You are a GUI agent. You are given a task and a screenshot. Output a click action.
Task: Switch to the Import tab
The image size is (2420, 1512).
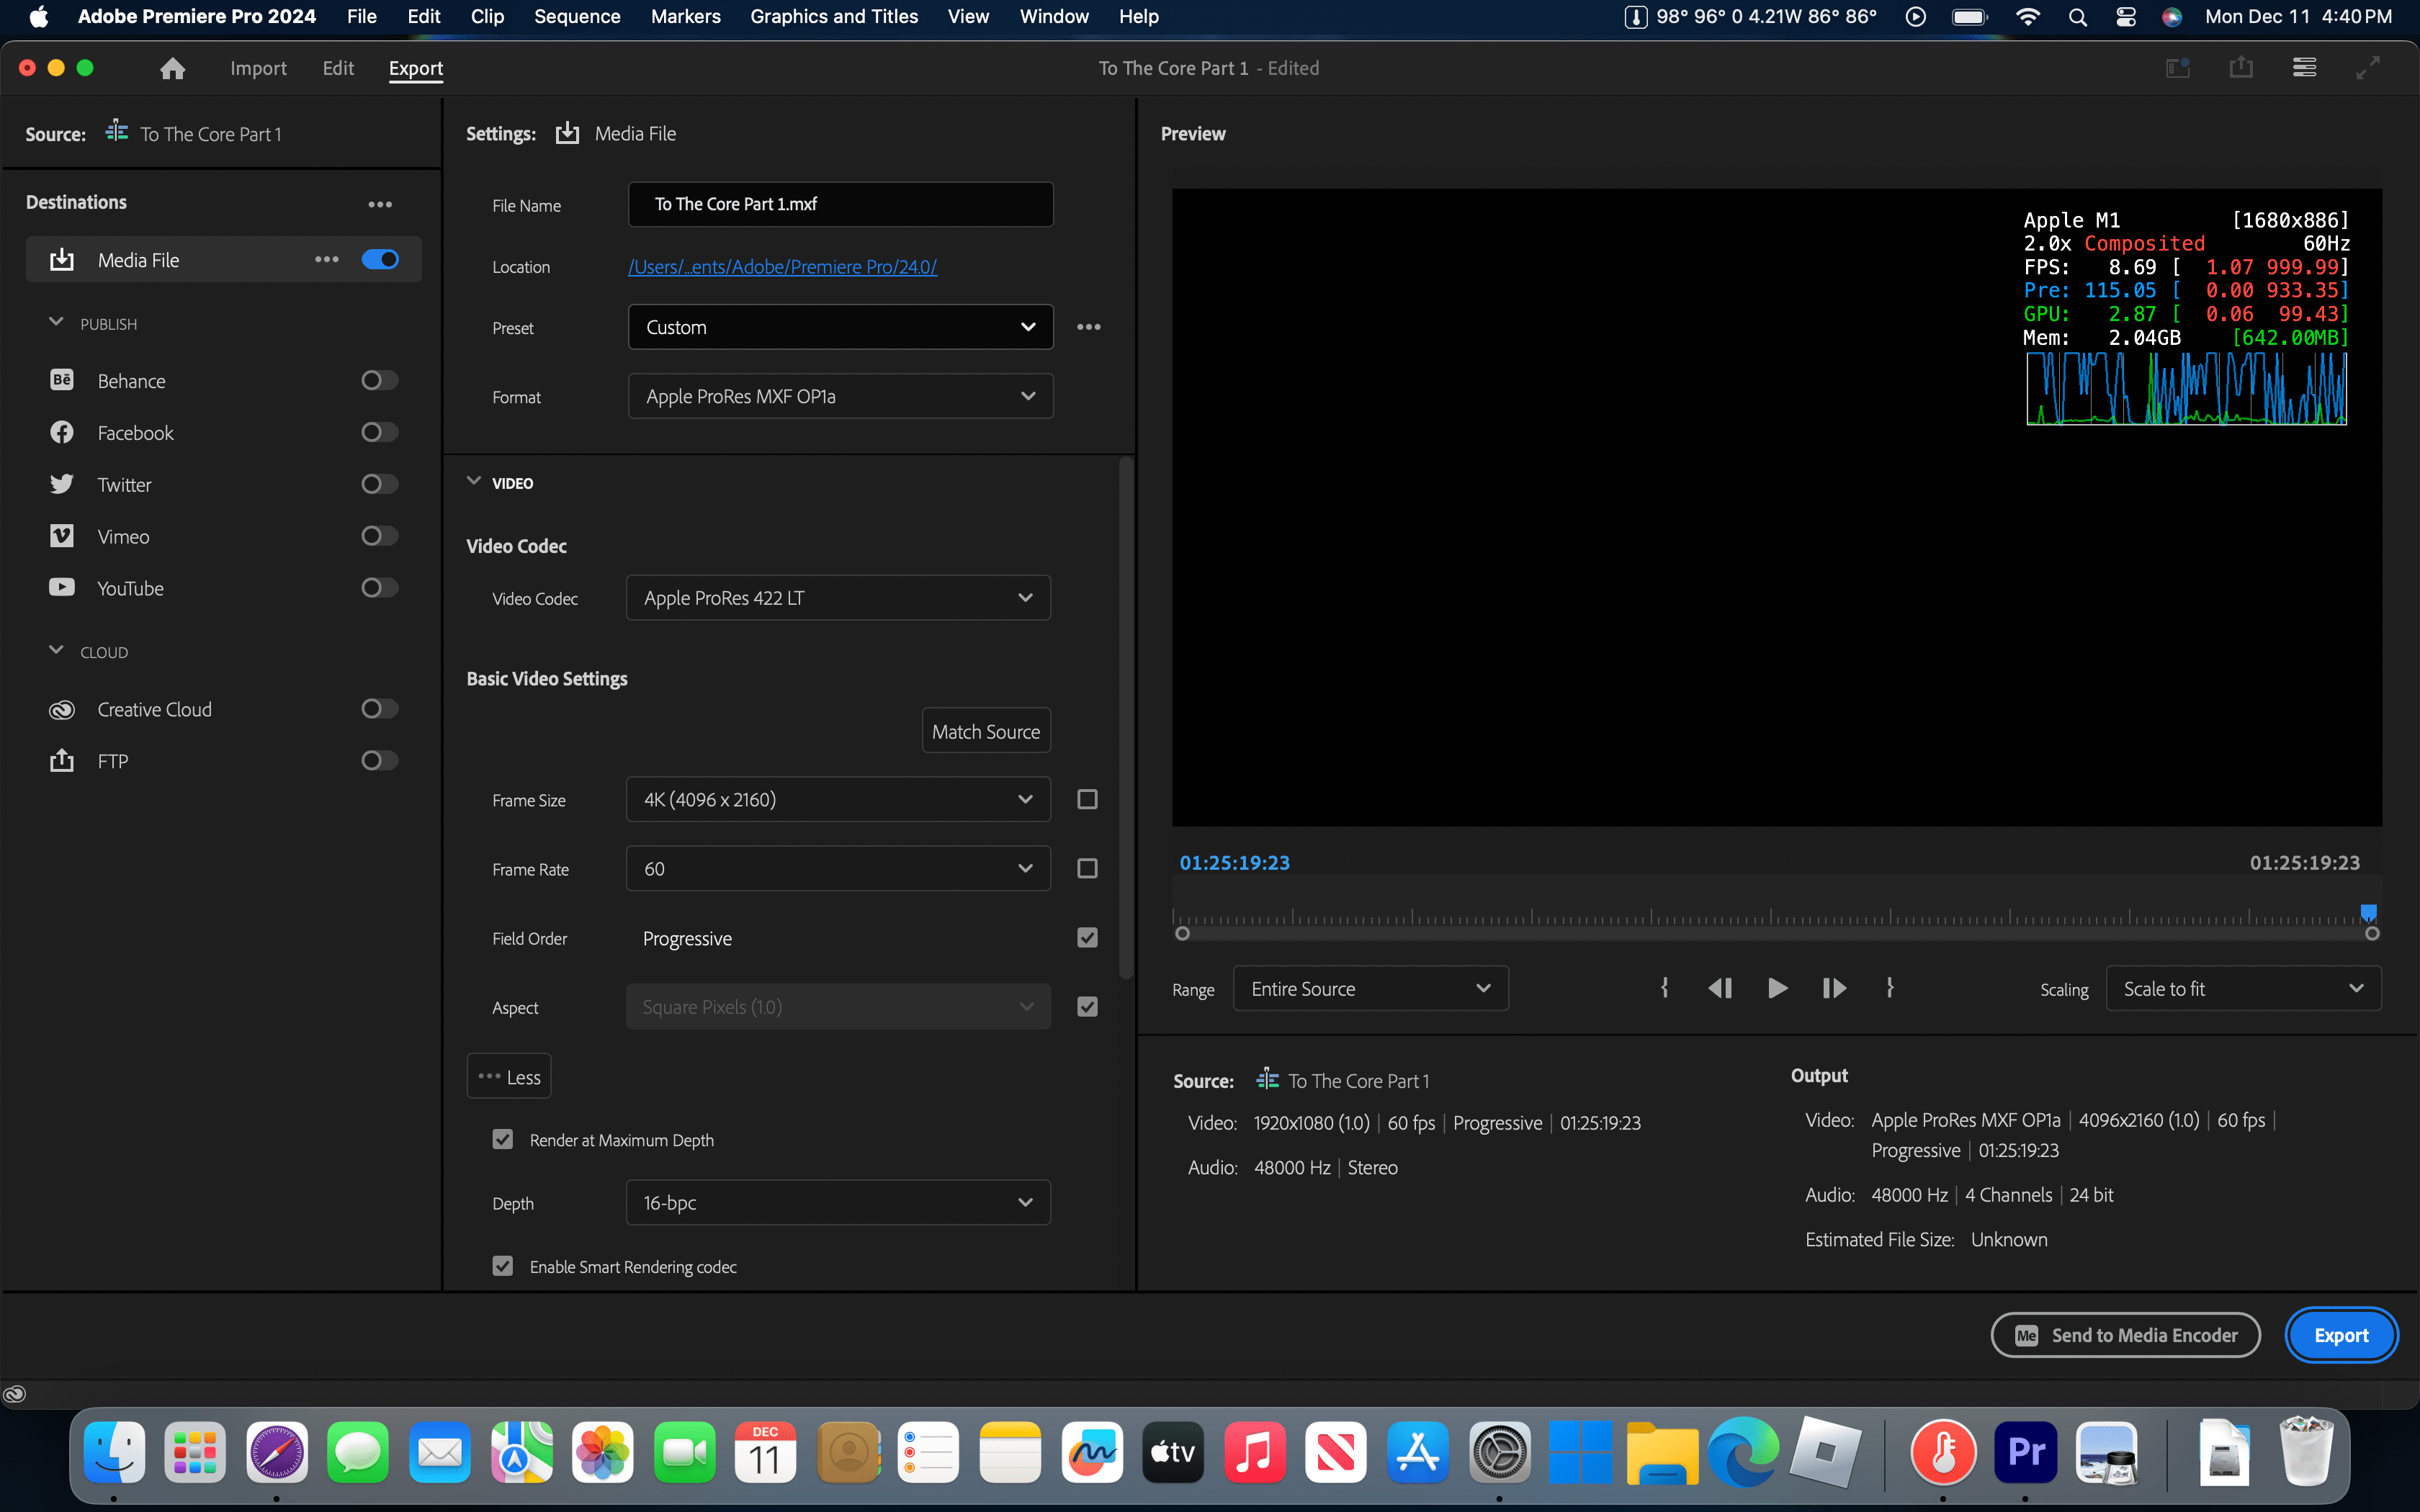click(x=258, y=68)
